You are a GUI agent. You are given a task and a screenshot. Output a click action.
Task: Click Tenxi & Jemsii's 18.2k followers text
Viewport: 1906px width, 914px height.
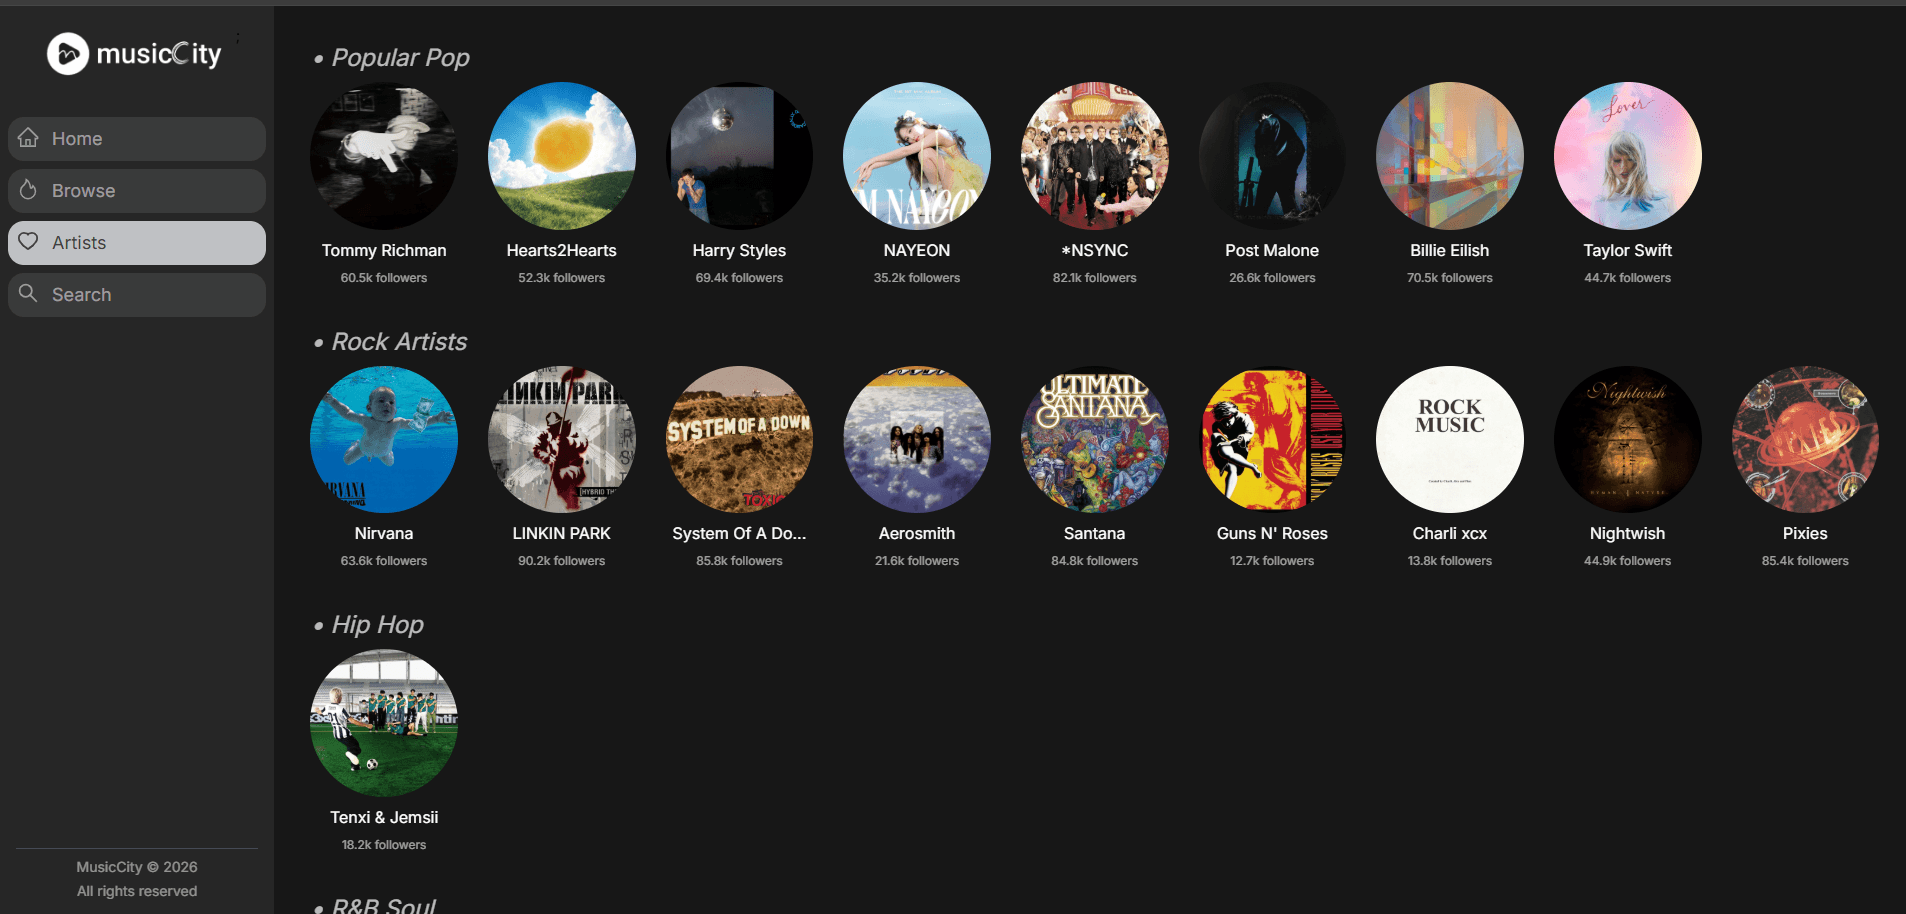tap(384, 845)
